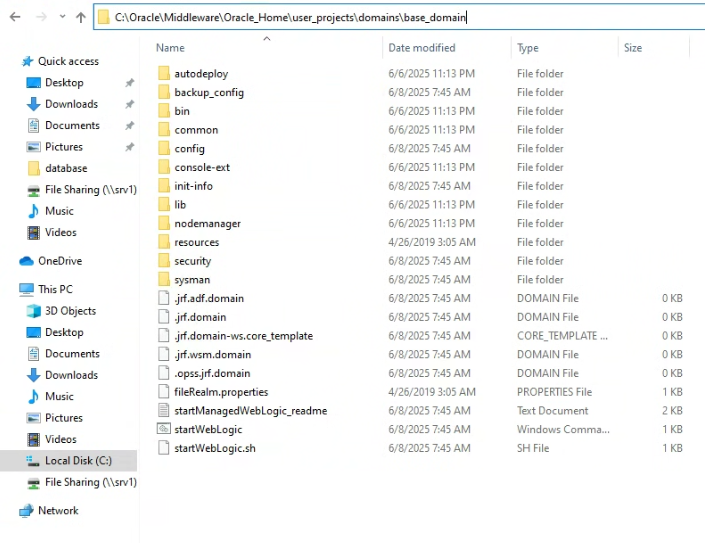
Task: Open Videos under Quick access
Action: point(61,232)
